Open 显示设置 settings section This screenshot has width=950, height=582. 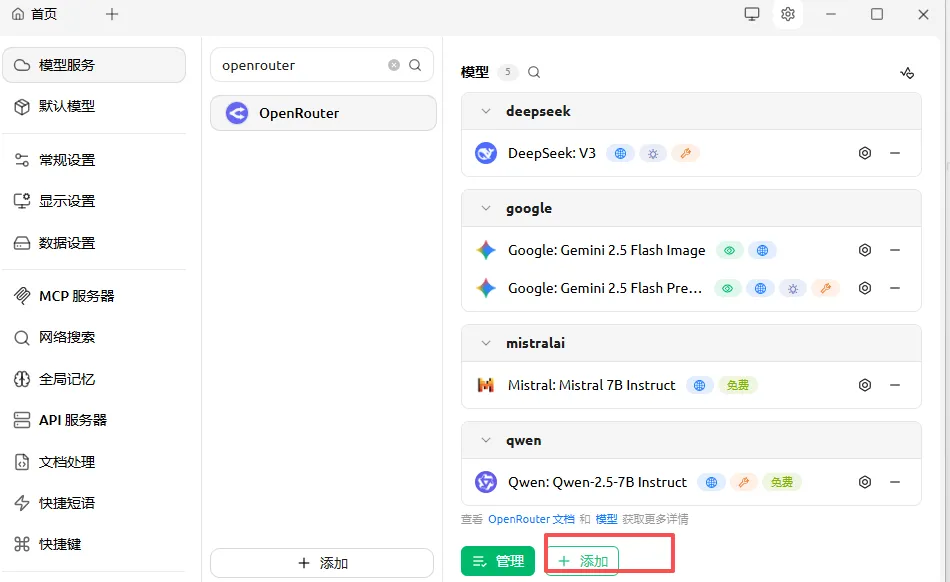point(94,201)
